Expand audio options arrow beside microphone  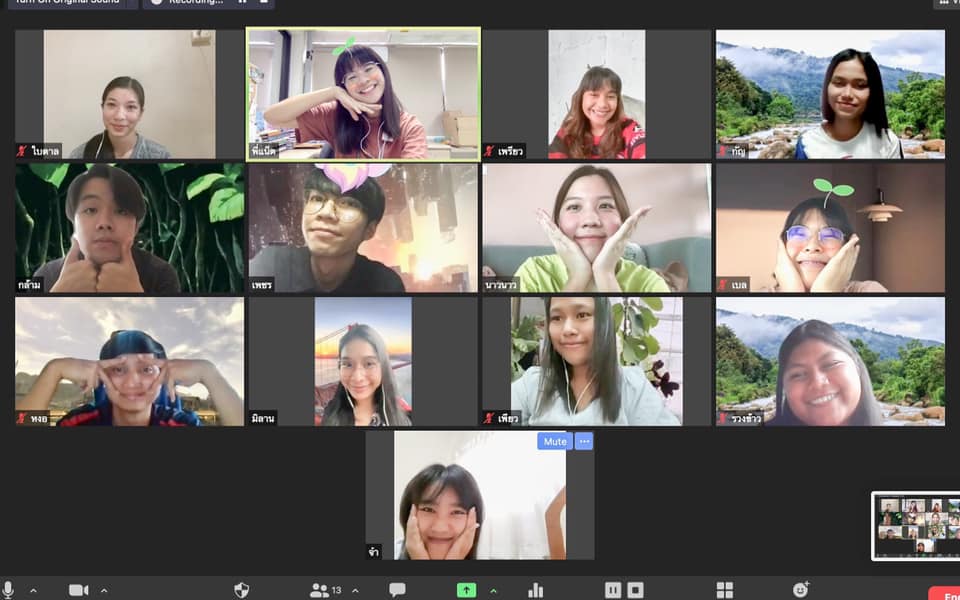point(32,590)
